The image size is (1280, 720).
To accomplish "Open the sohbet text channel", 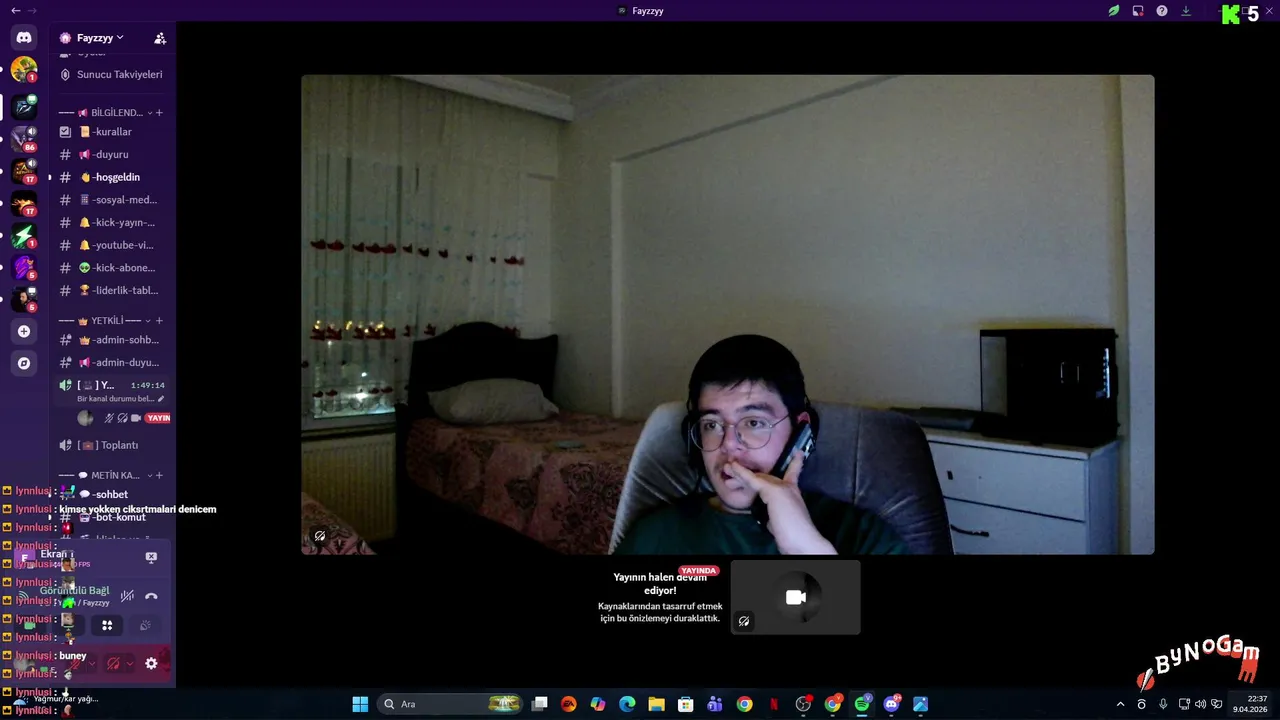I will coord(112,494).
